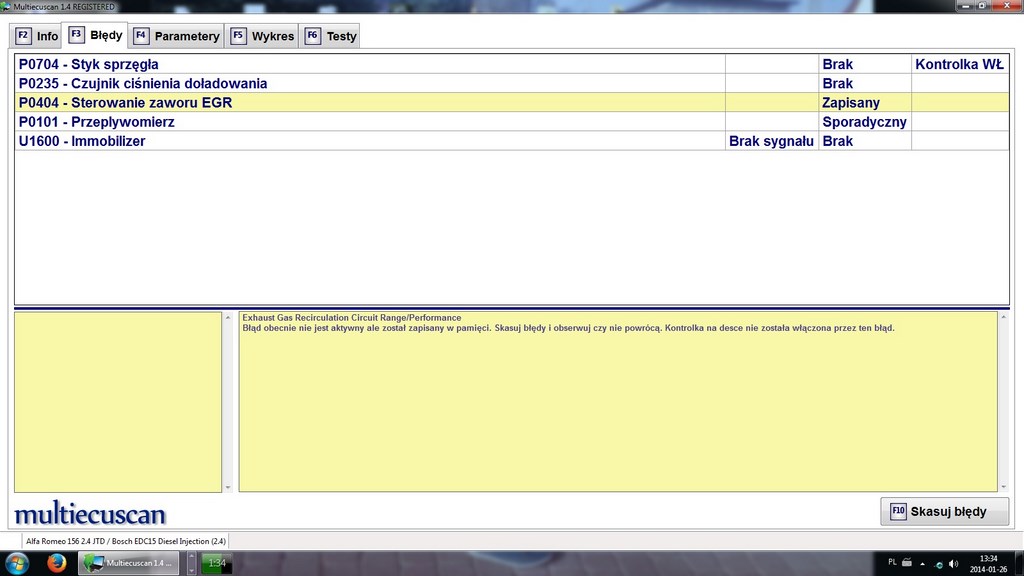Viewport: 1024px width, 576px height.
Task: Click the network tray icon
Action: click(938, 564)
